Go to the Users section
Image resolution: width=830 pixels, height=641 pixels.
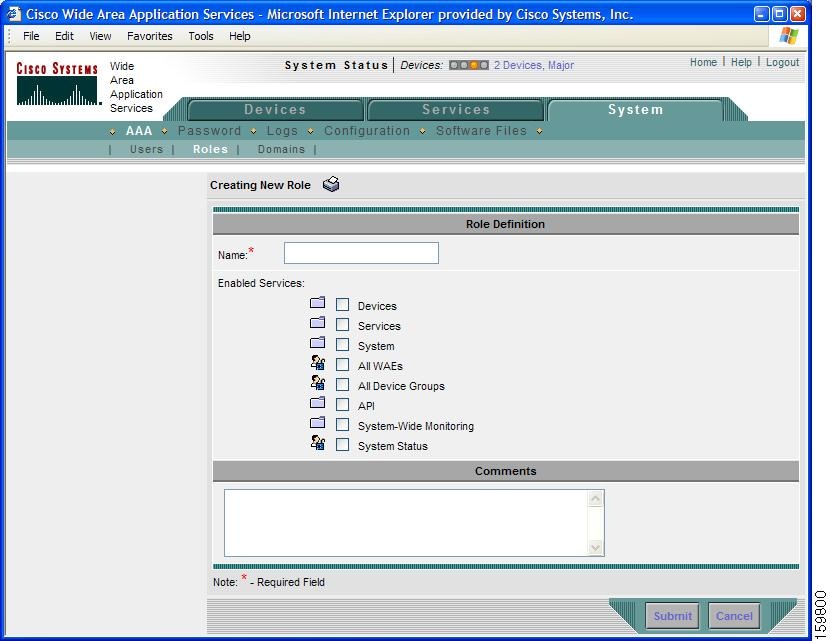pos(147,149)
